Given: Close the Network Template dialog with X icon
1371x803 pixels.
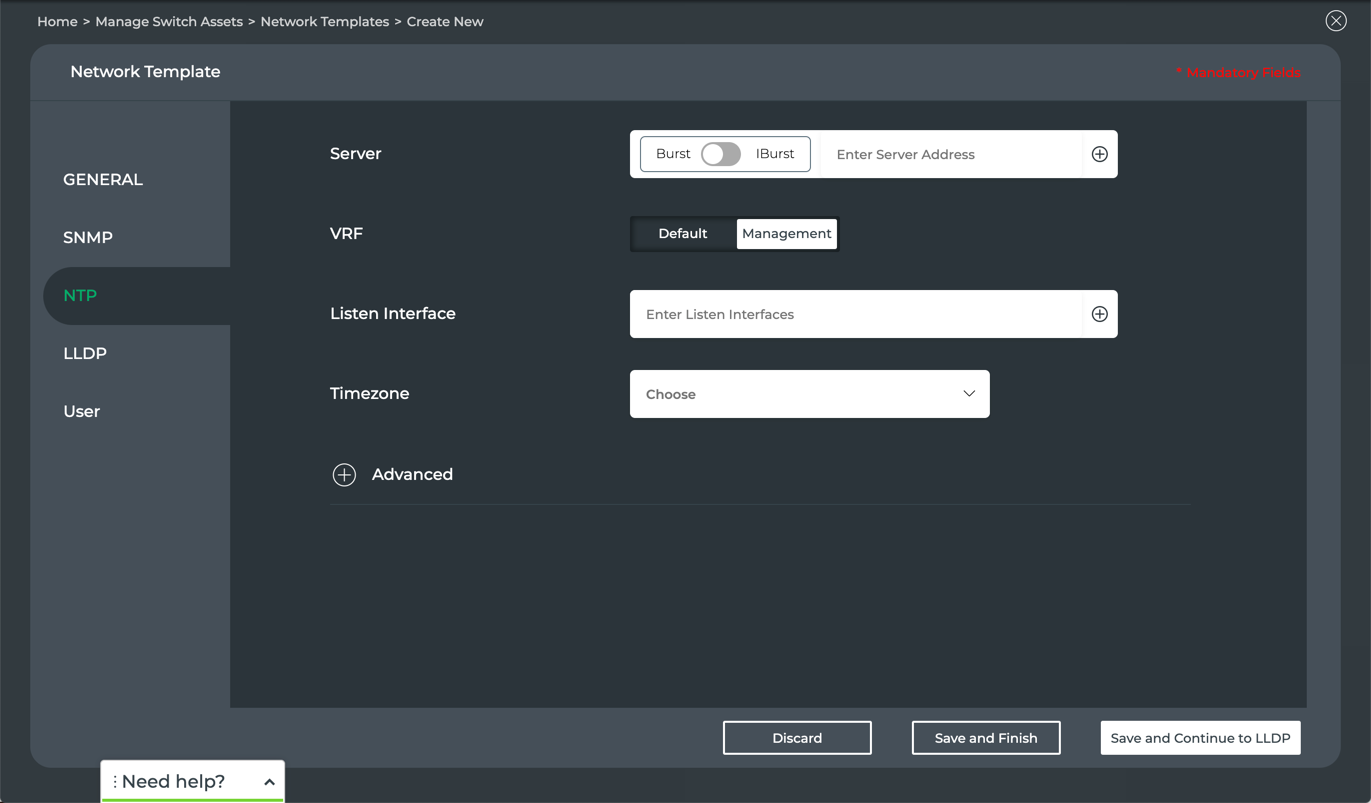Looking at the screenshot, I should tap(1335, 21).
